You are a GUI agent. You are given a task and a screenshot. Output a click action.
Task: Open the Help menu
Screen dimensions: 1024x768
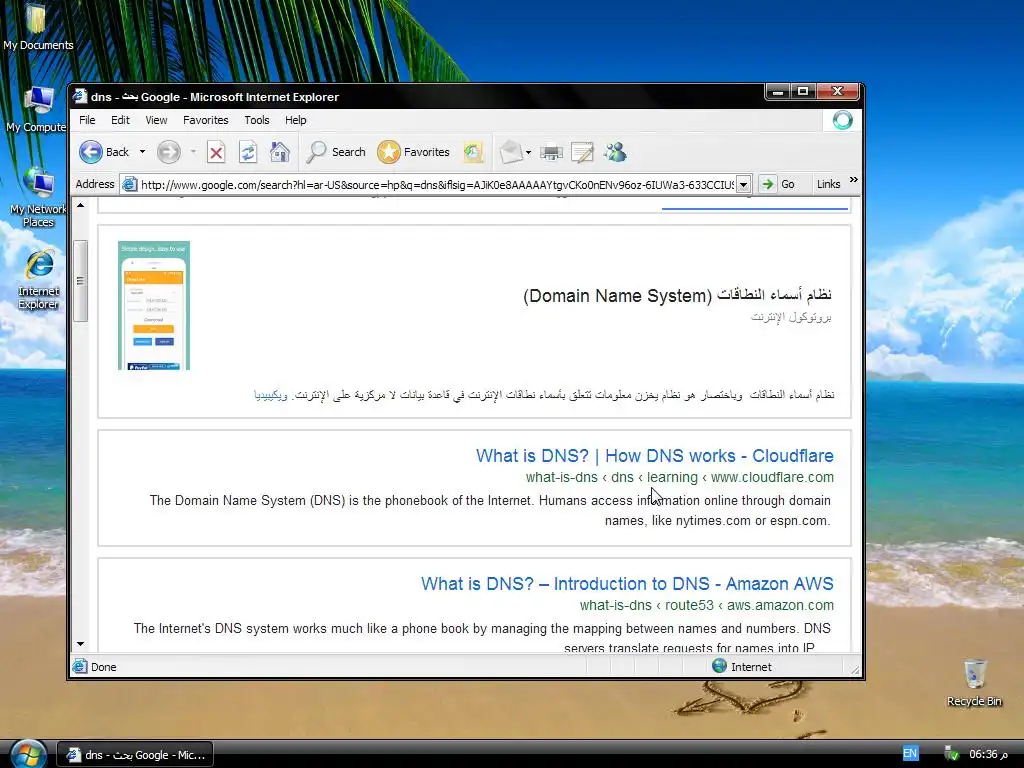[295, 120]
